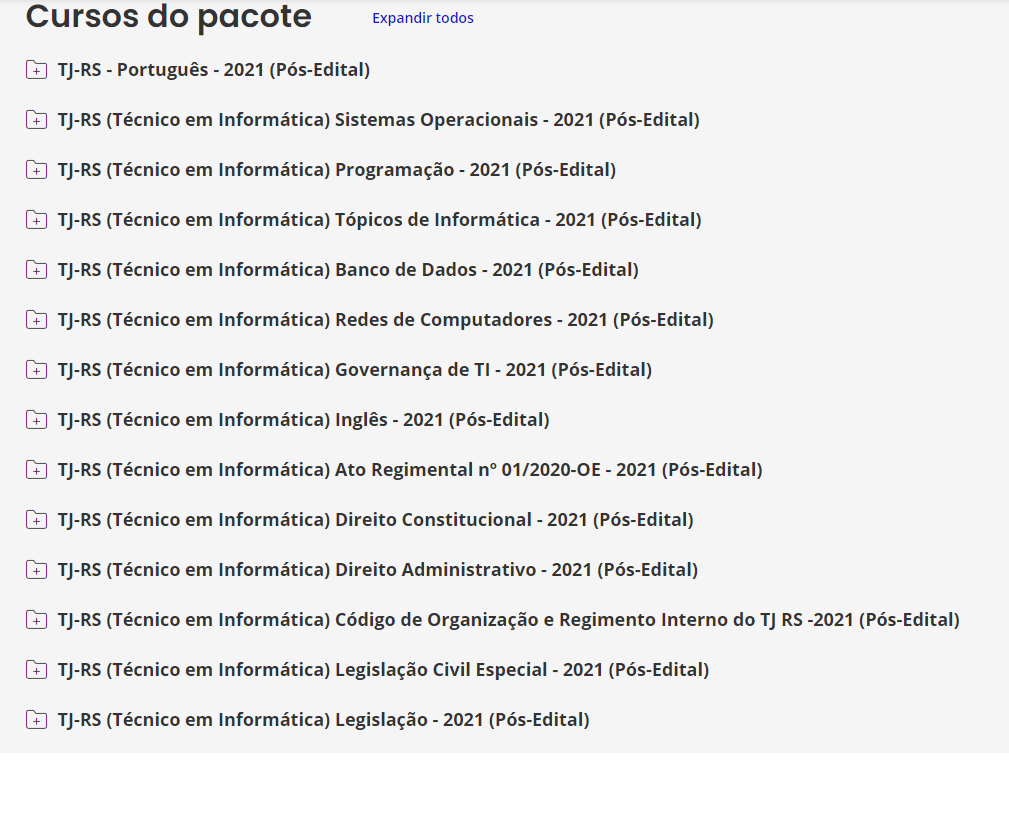Expand the Direito Administrativo course title
Screen dimensions: 1009x836
click(377, 570)
